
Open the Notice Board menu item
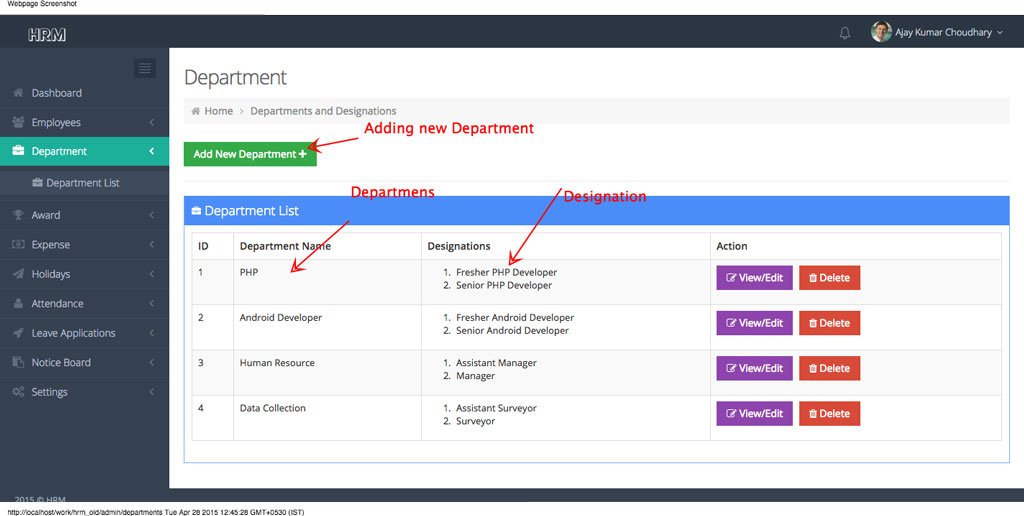click(61, 363)
